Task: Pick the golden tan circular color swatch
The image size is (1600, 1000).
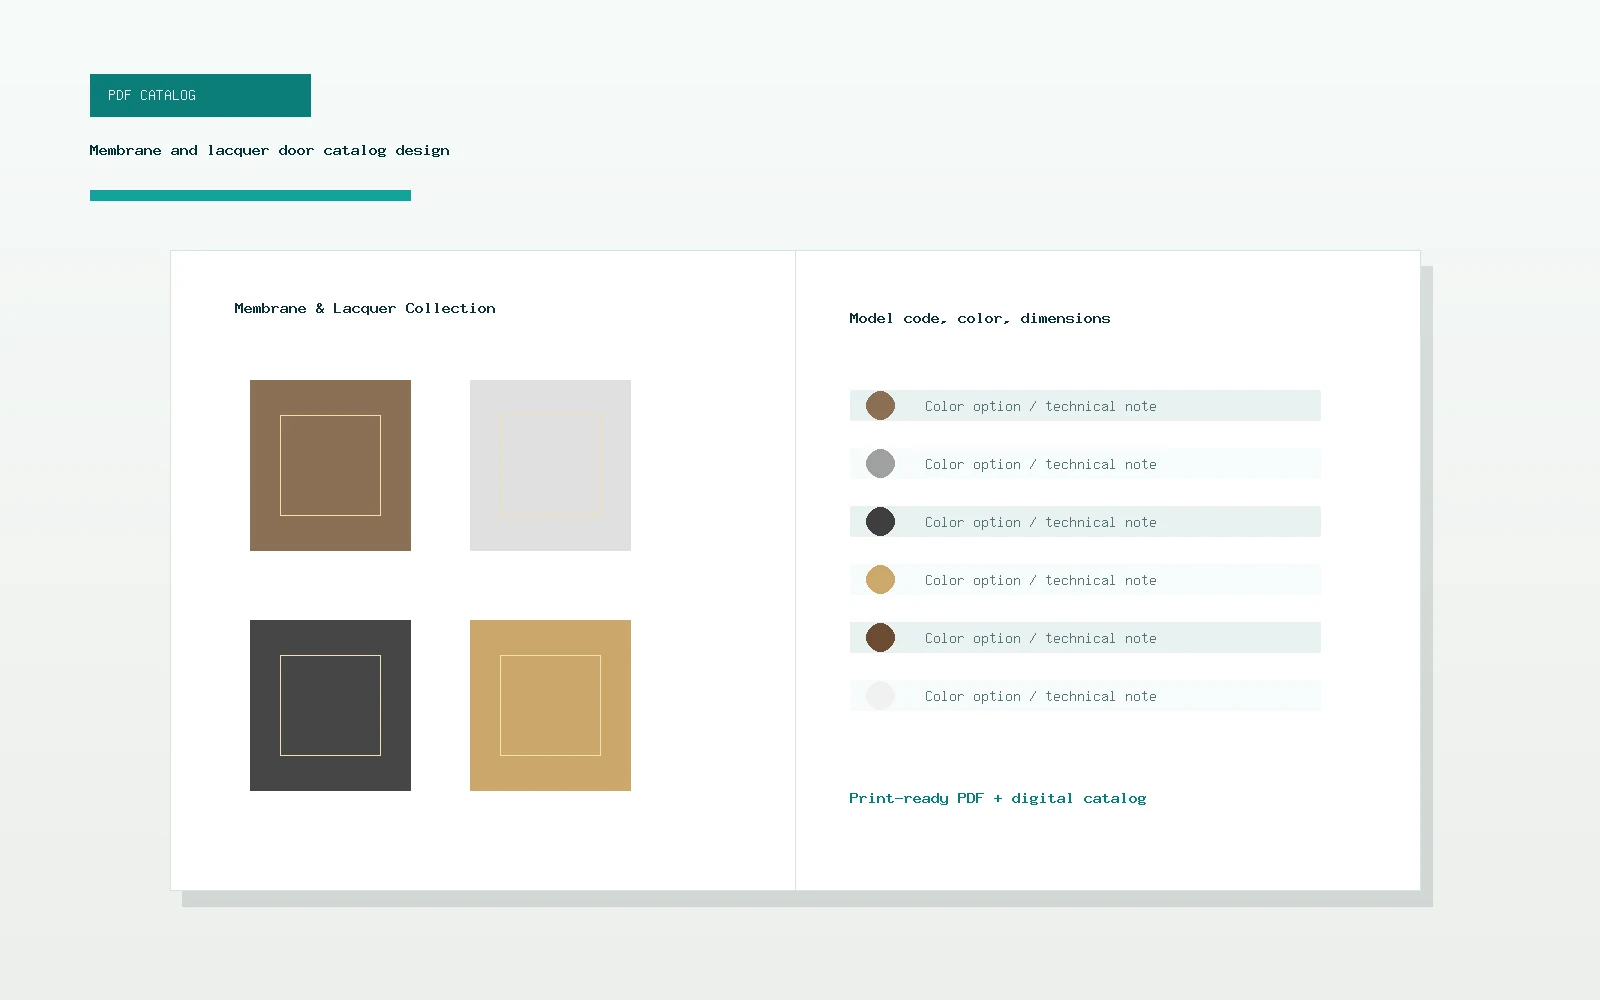Action: point(880,580)
